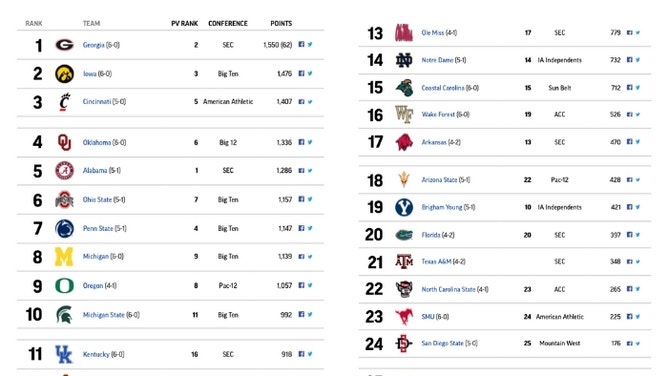The width and height of the screenshot is (668, 376).
Task: Open the Georgia team link
Action: tap(93, 45)
